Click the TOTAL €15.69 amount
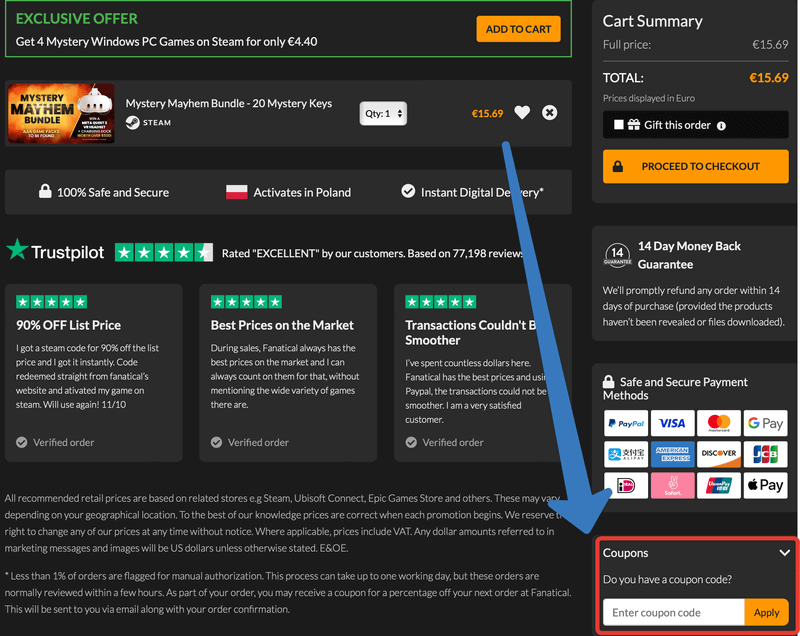Viewport: 800px width, 636px height. pyautogui.click(x=768, y=78)
